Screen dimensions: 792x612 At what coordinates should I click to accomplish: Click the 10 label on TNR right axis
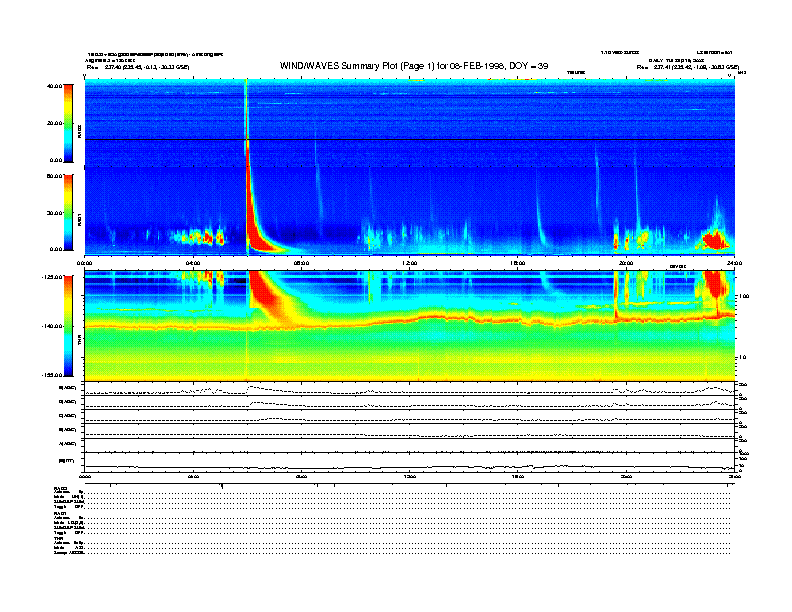tap(742, 358)
